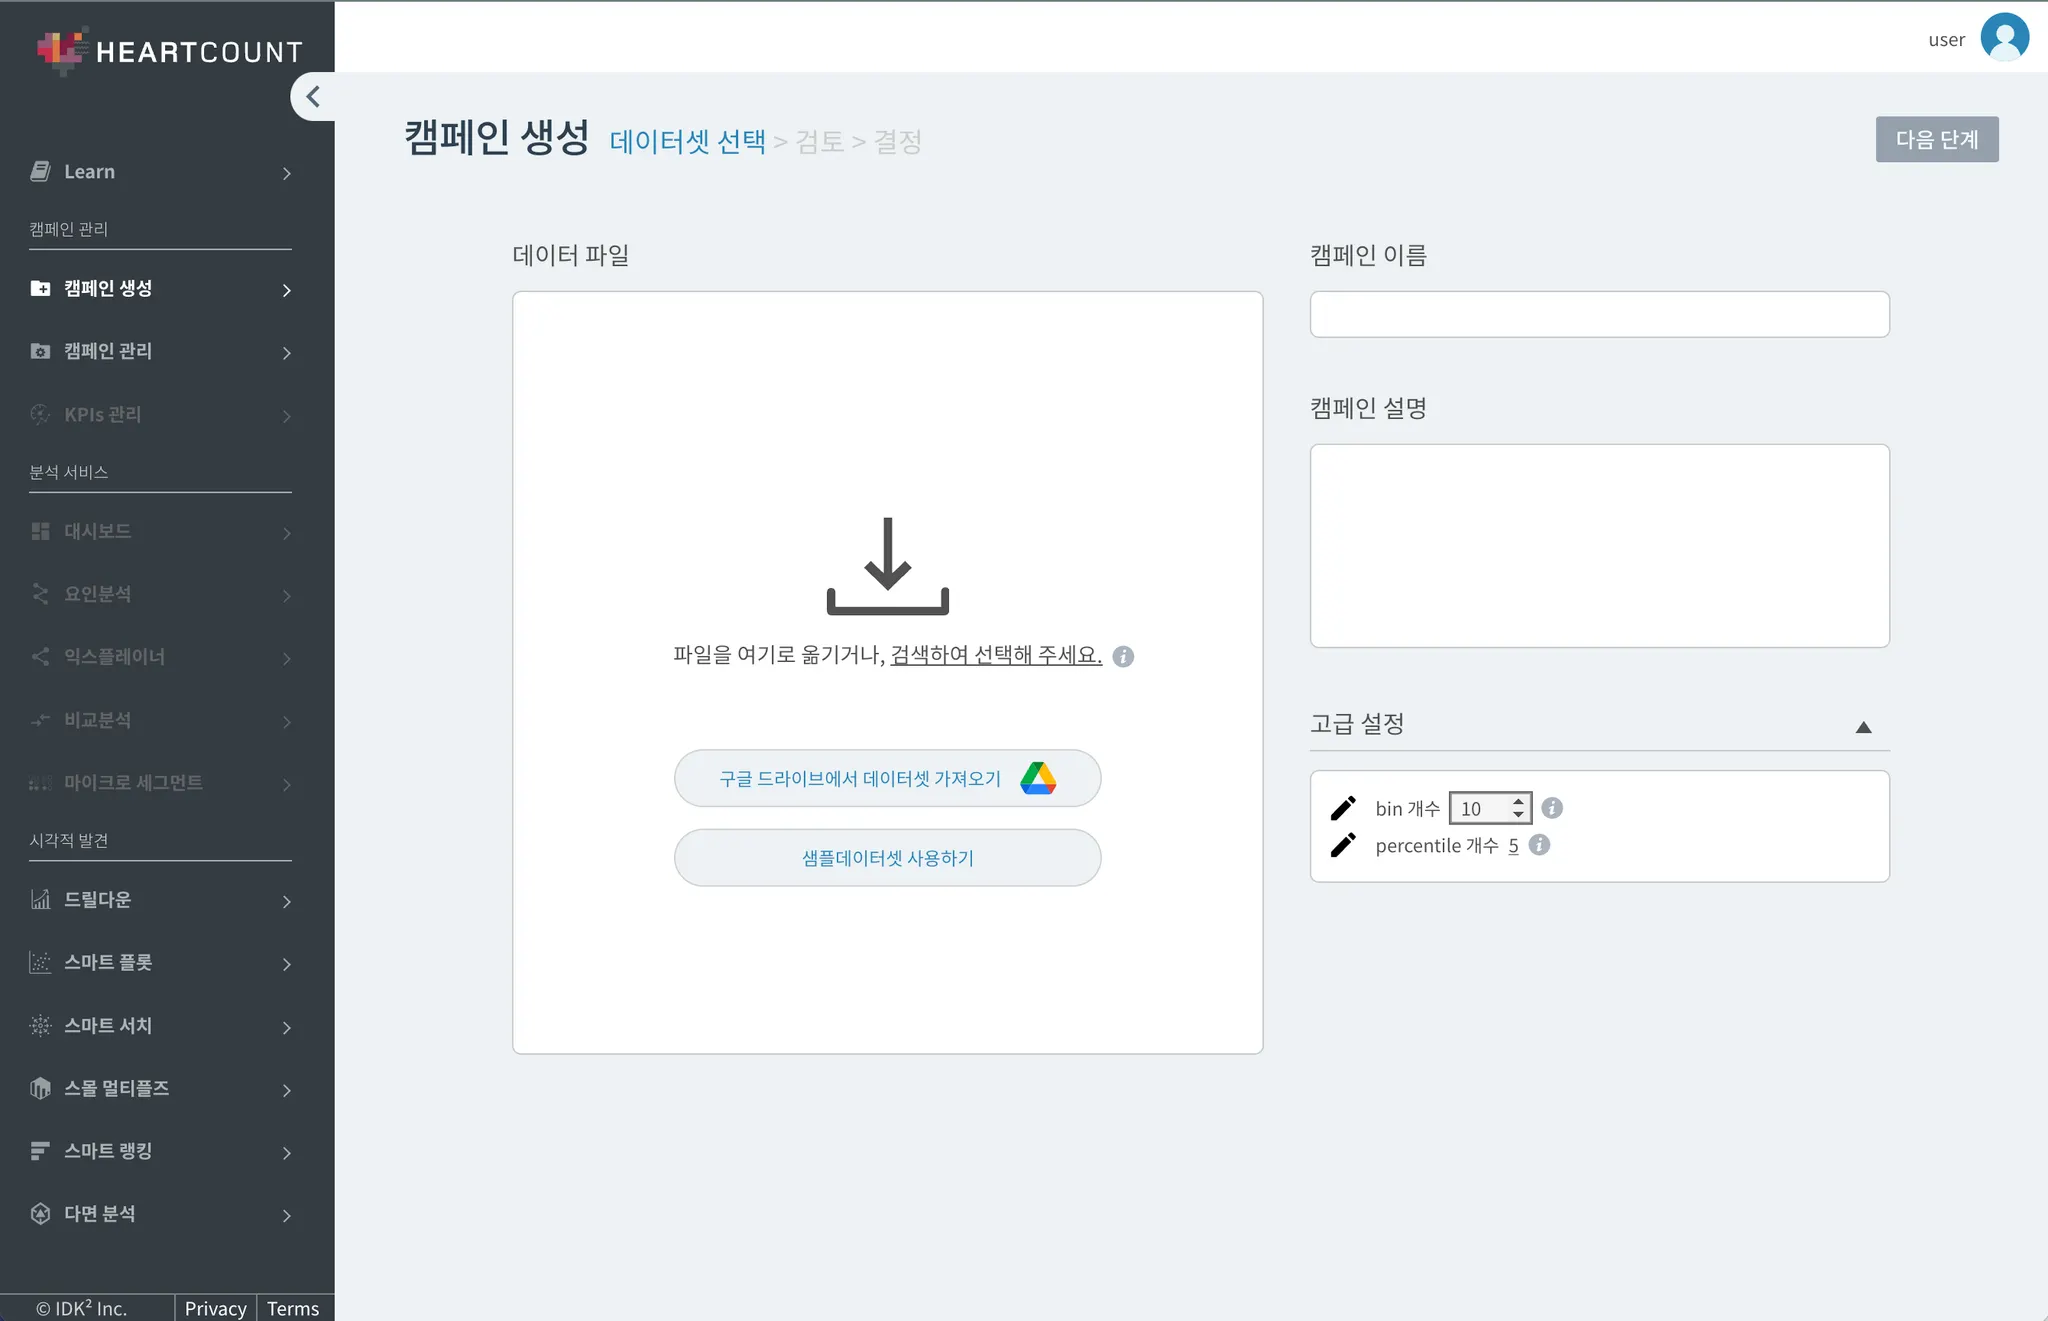Click the HeartCount logo
2048x1321 pixels.
coord(169,50)
